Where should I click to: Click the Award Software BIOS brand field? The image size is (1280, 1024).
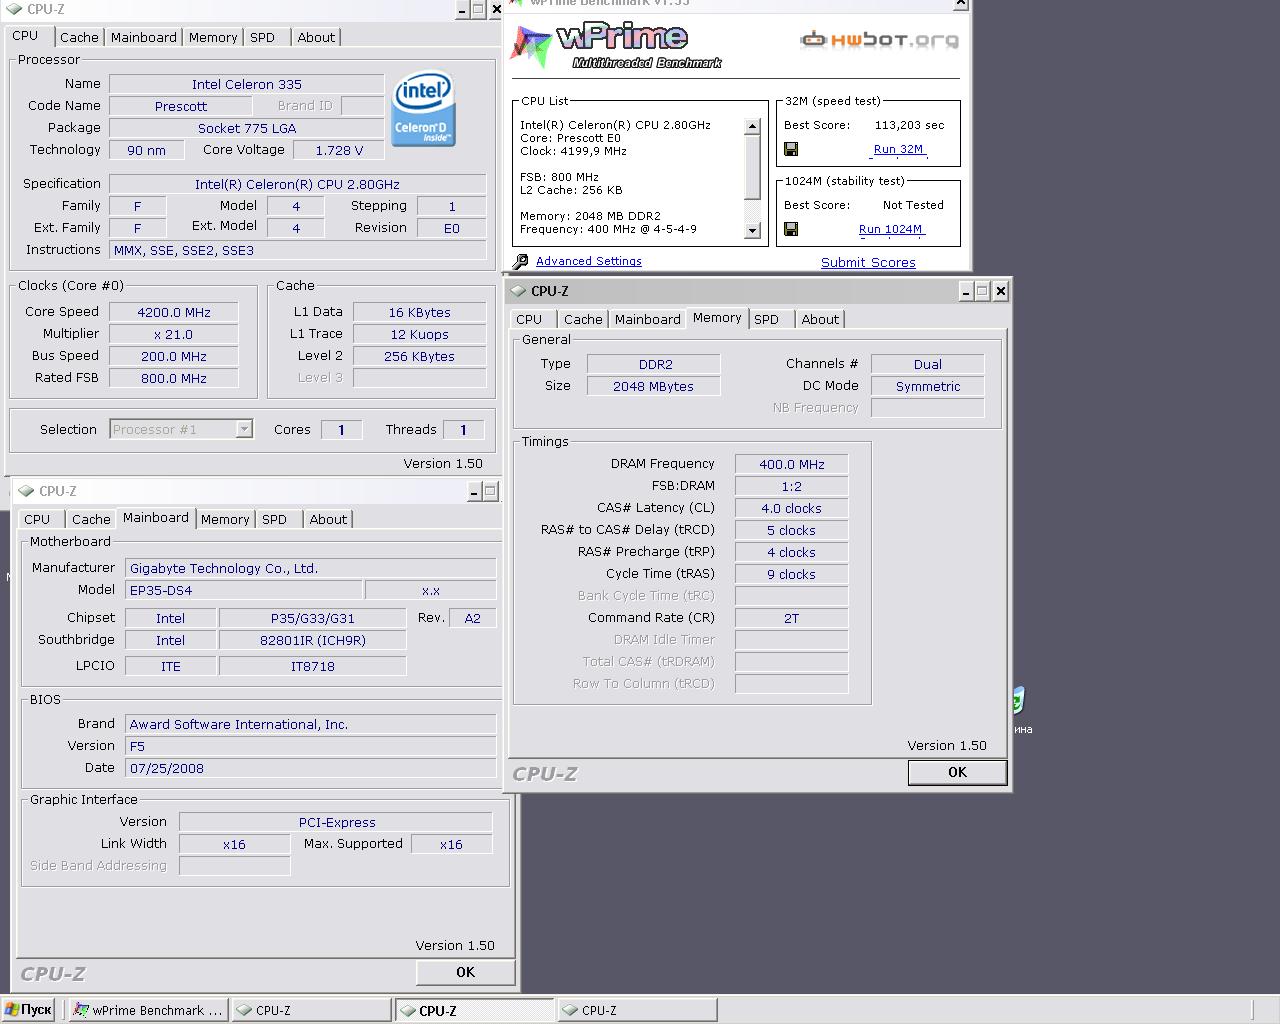click(x=310, y=724)
